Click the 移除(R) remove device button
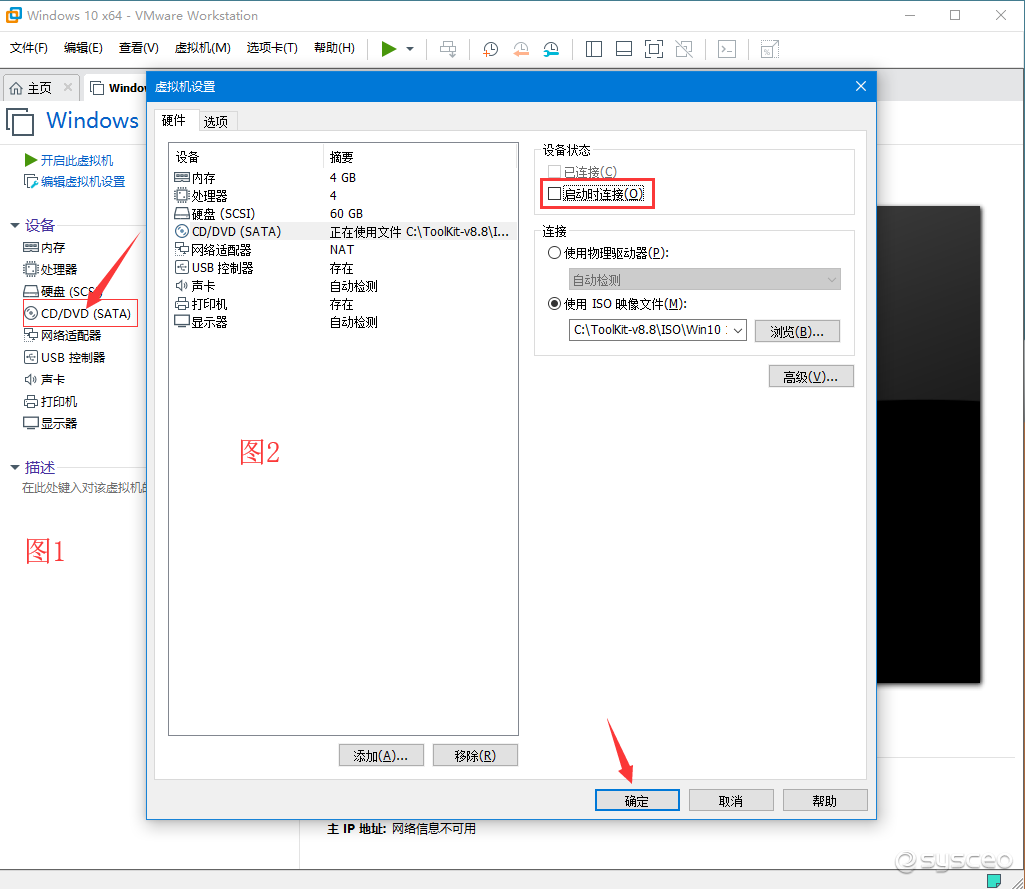1025x889 pixels. pos(475,756)
